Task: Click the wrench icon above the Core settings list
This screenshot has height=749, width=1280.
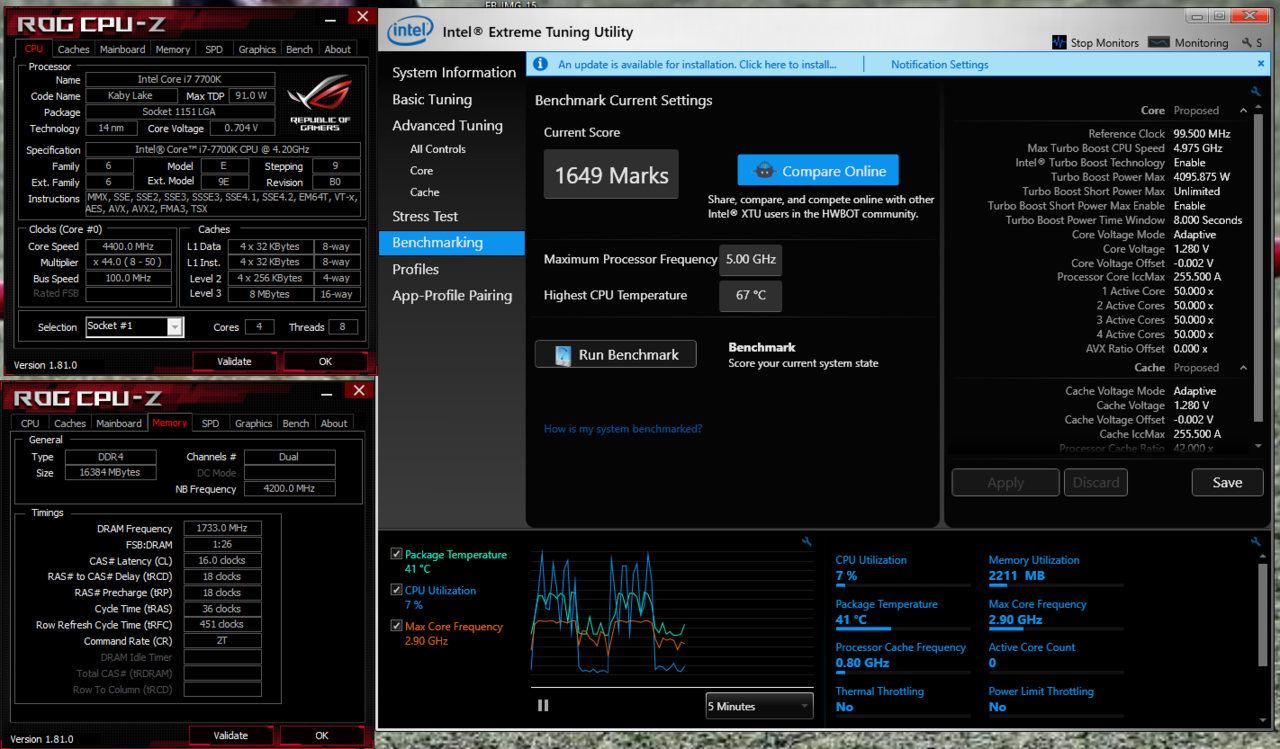Action: [1256, 91]
